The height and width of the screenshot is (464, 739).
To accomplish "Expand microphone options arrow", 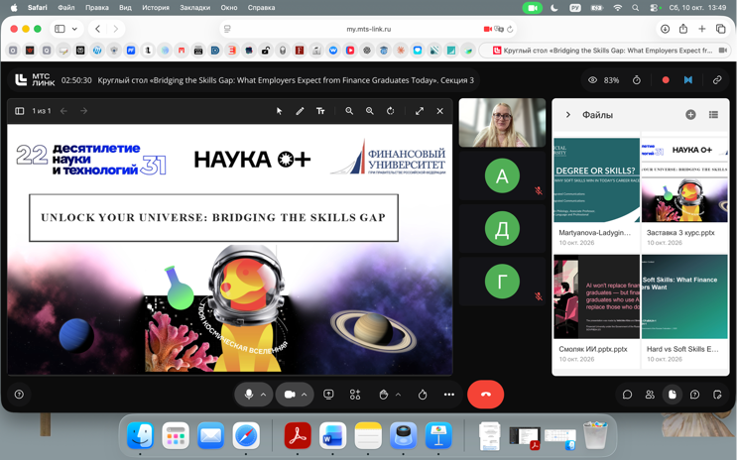I will (x=263, y=395).
